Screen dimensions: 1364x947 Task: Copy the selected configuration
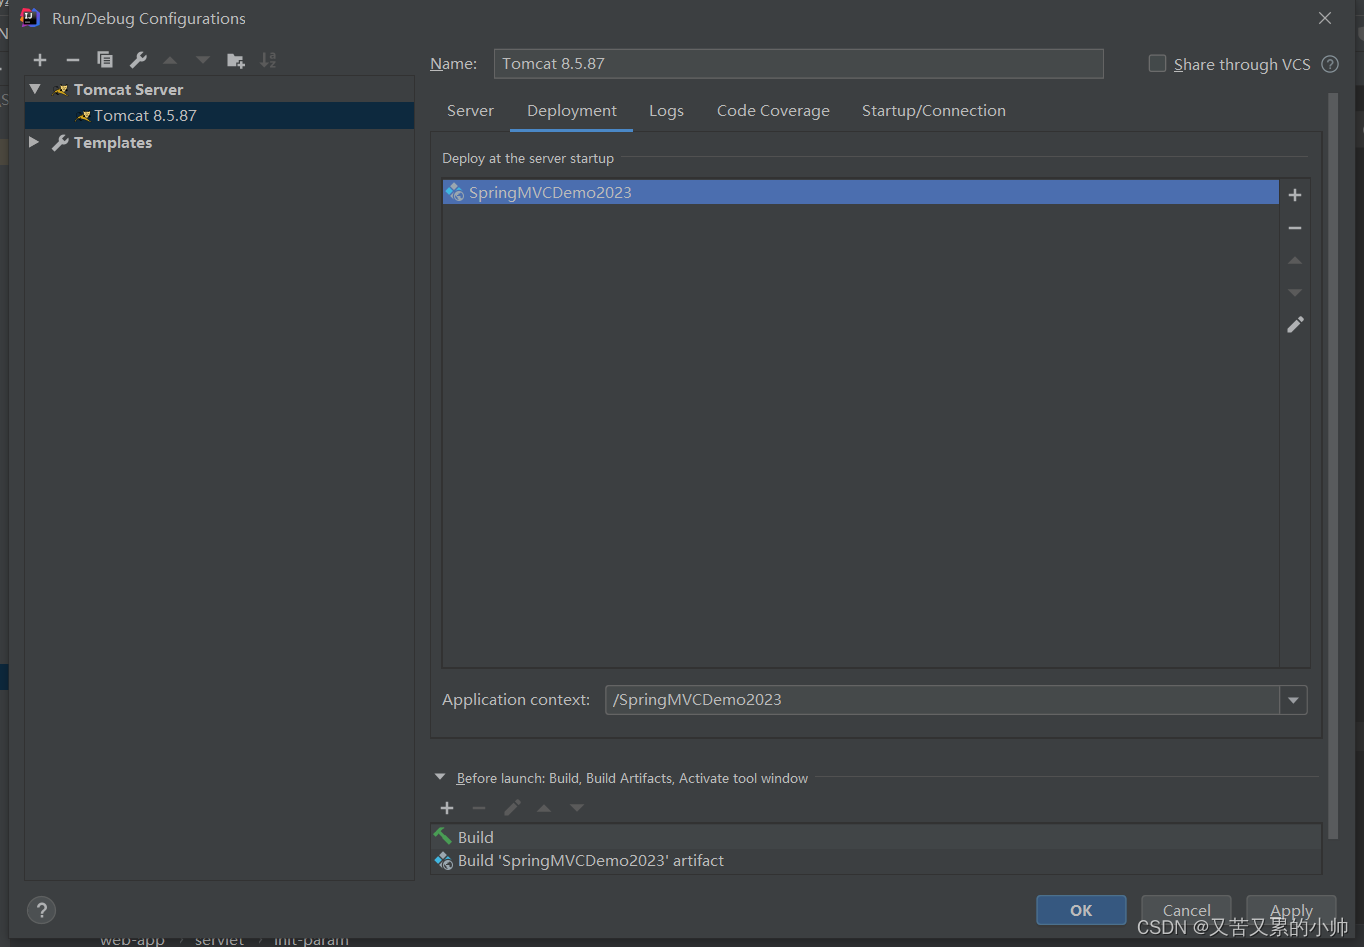[105, 60]
